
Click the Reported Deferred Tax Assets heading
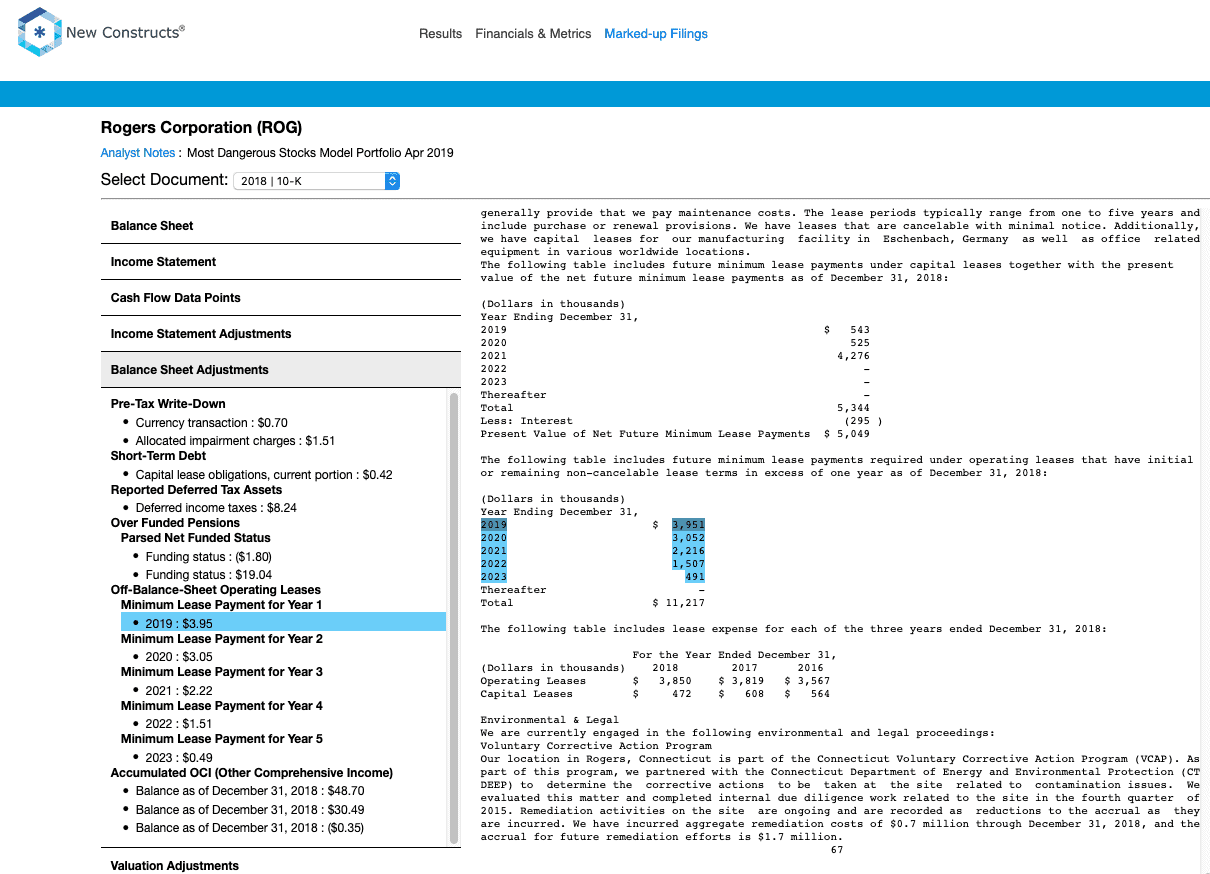(196, 490)
